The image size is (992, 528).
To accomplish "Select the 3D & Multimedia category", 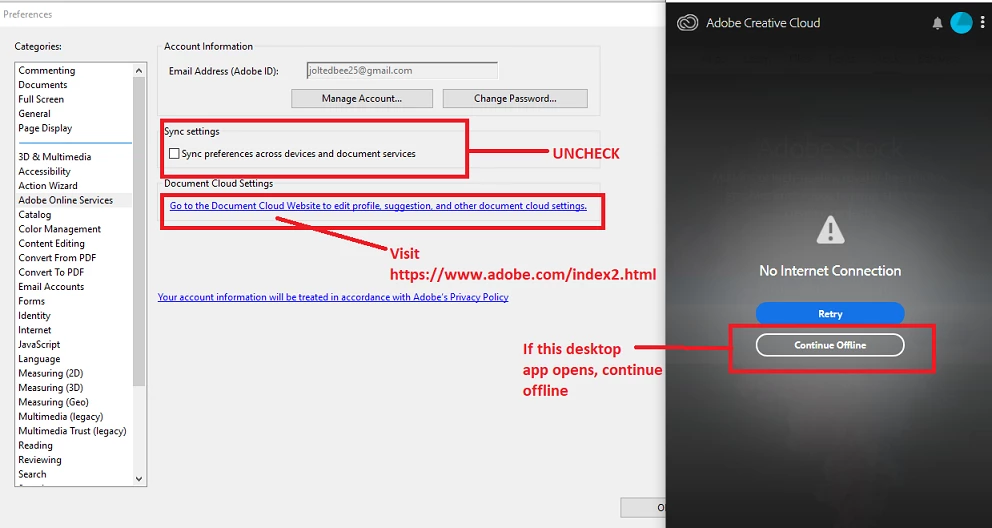I will 54,157.
